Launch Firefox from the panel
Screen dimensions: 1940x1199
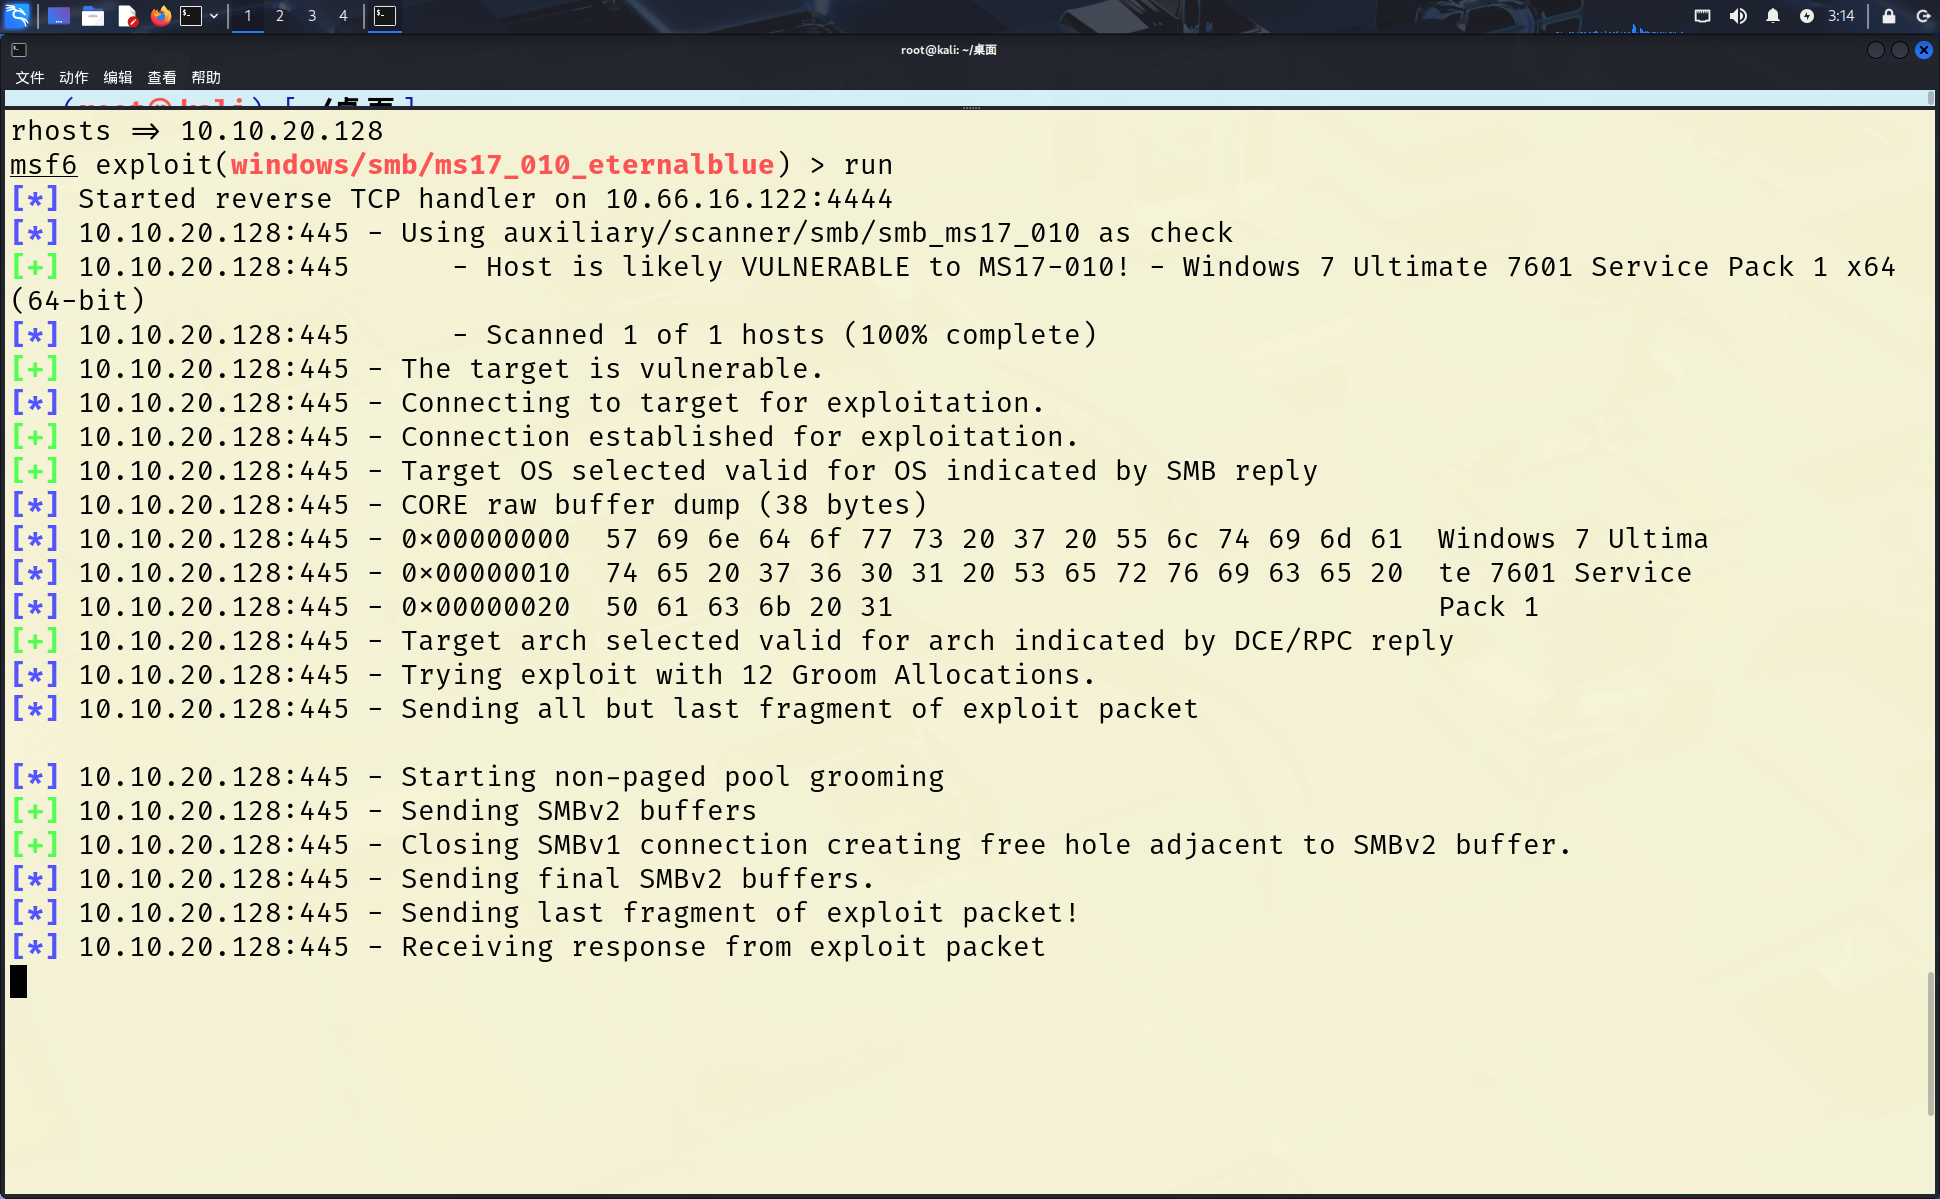tap(160, 16)
